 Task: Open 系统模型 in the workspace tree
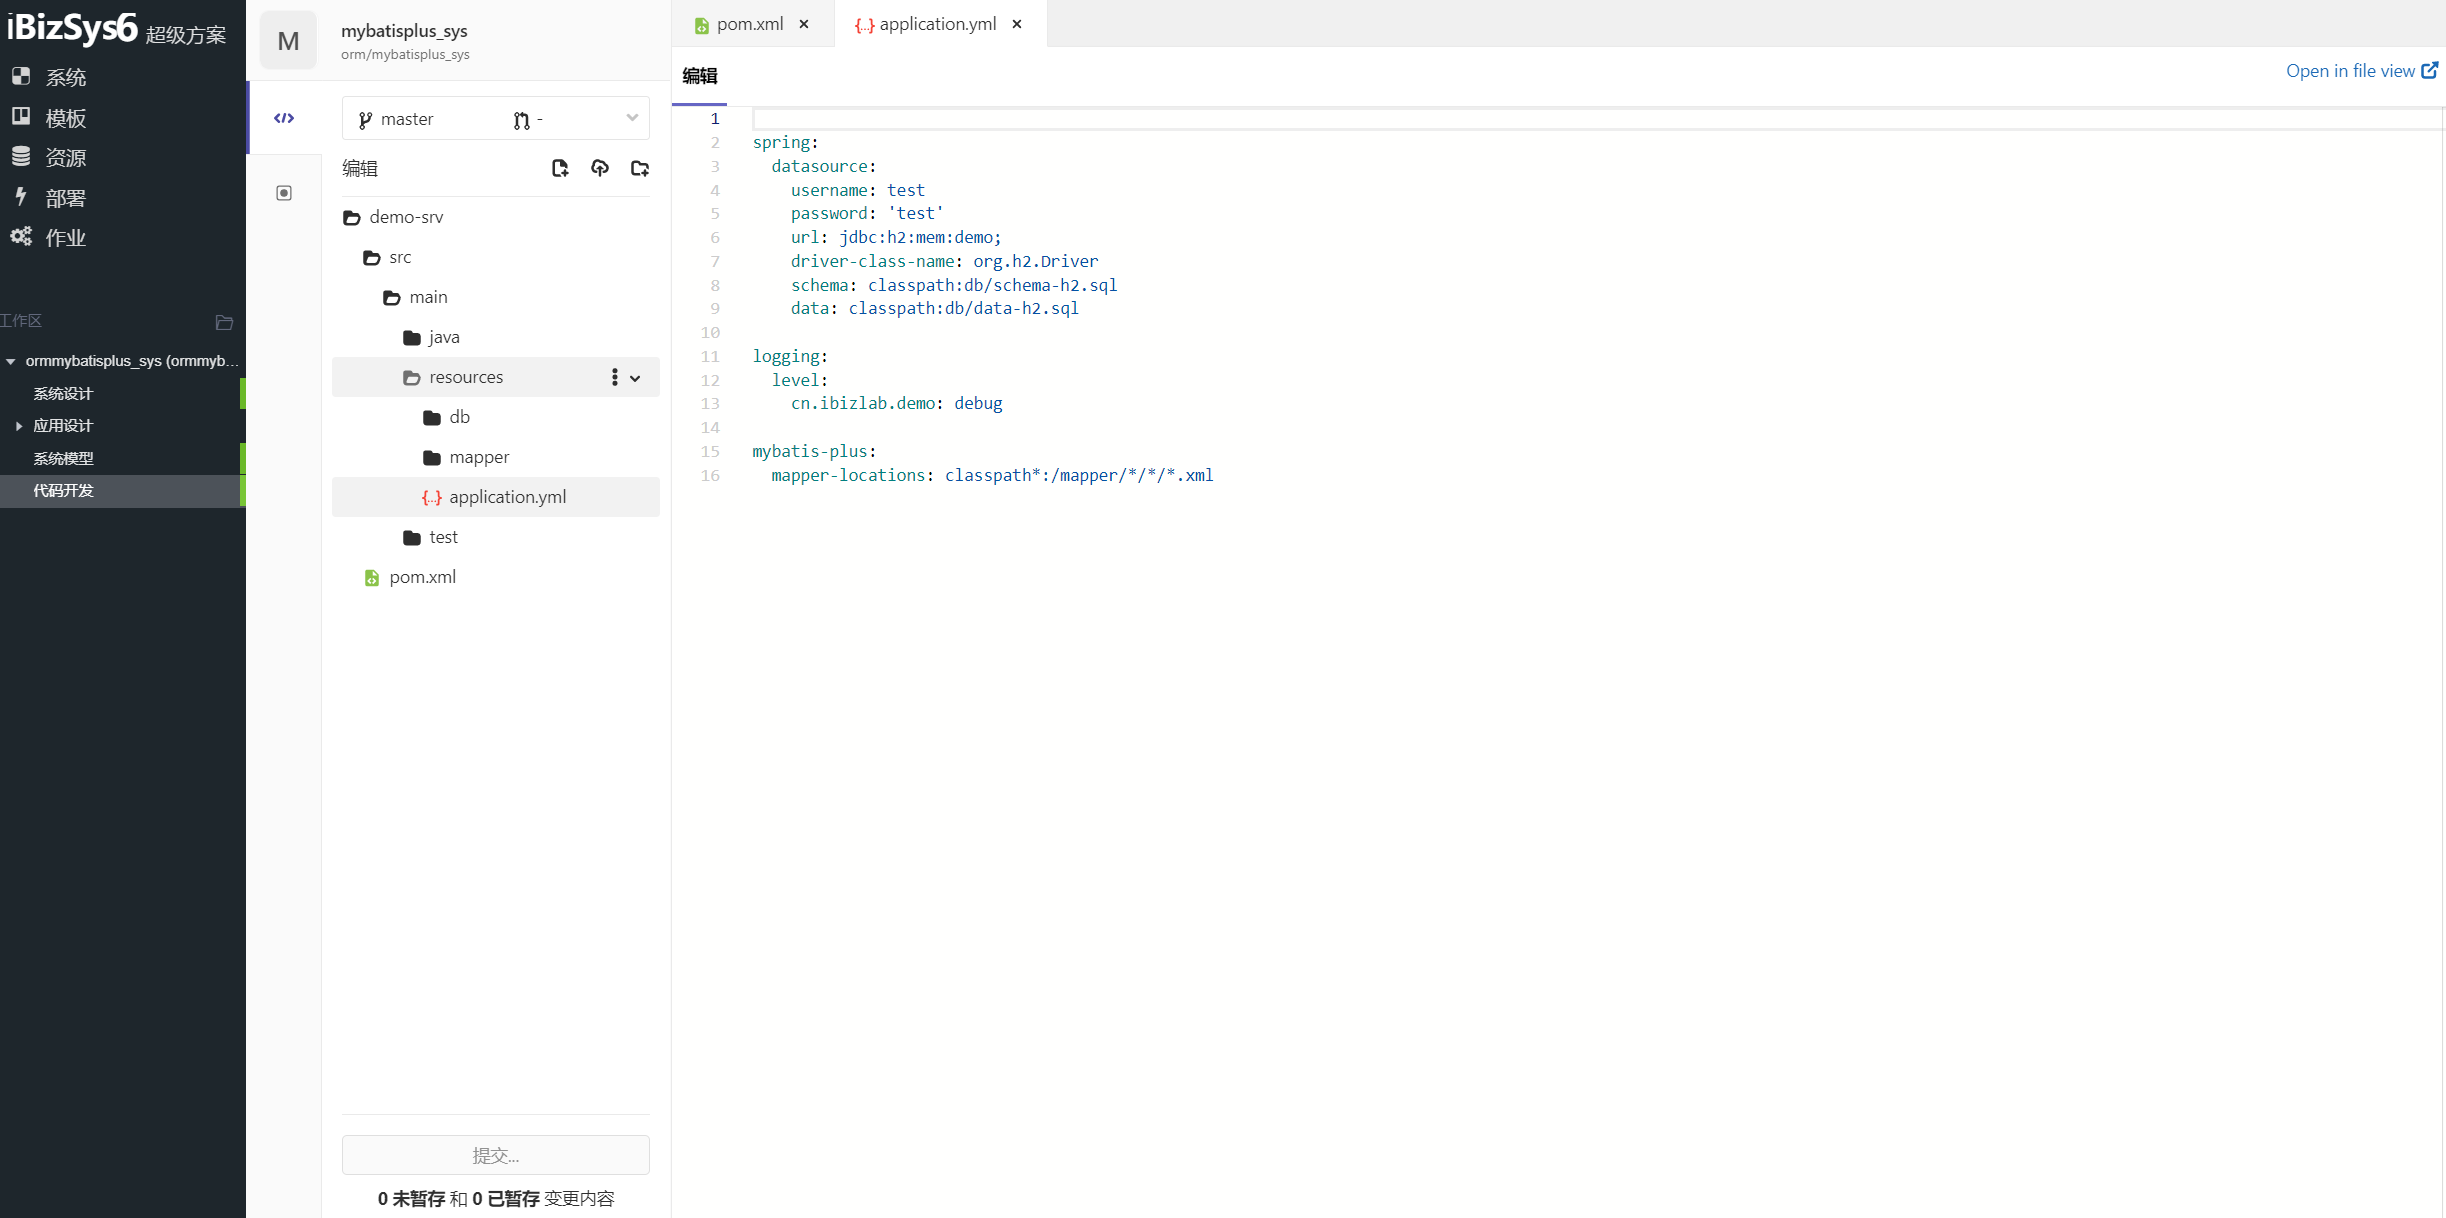click(63, 459)
